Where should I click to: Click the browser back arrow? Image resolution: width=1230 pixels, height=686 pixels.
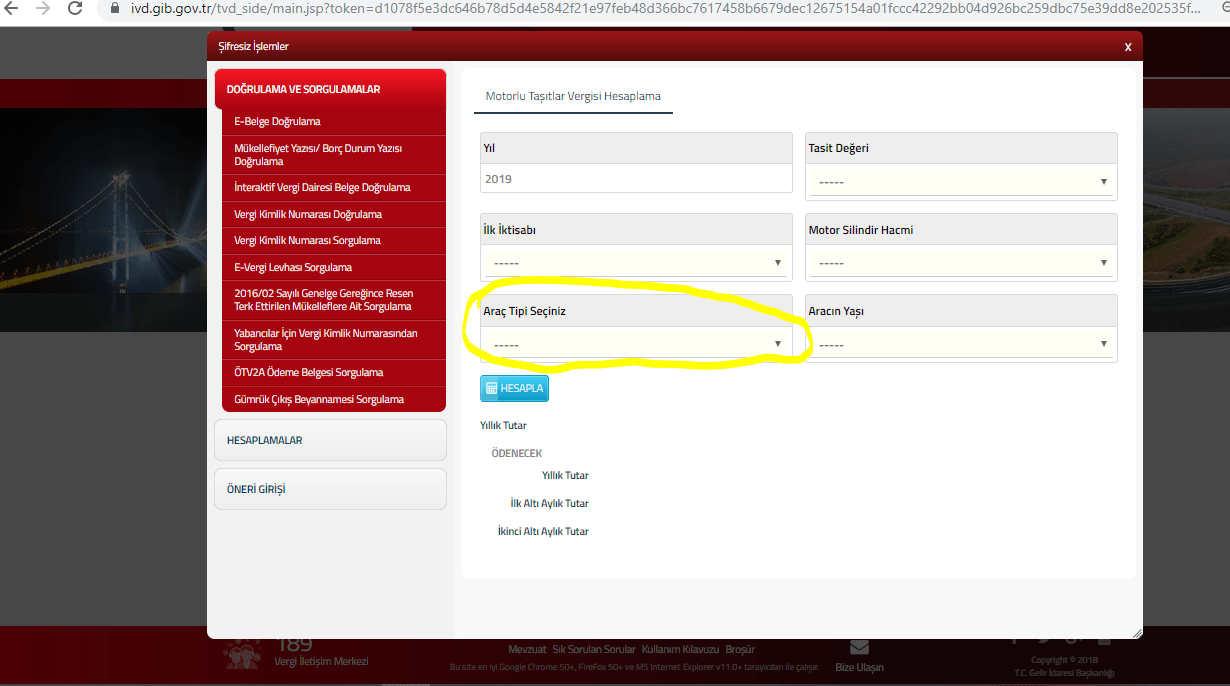(x=13, y=9)
